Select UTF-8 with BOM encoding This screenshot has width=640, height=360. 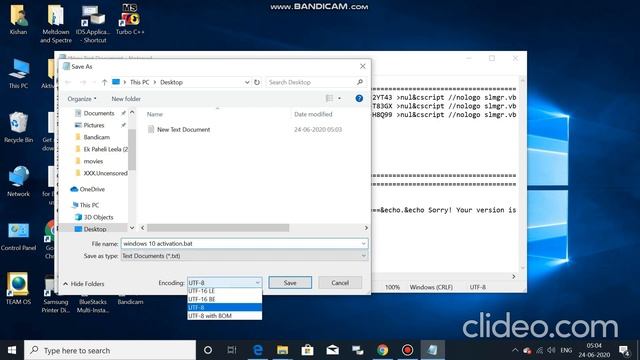pos(224,316)
